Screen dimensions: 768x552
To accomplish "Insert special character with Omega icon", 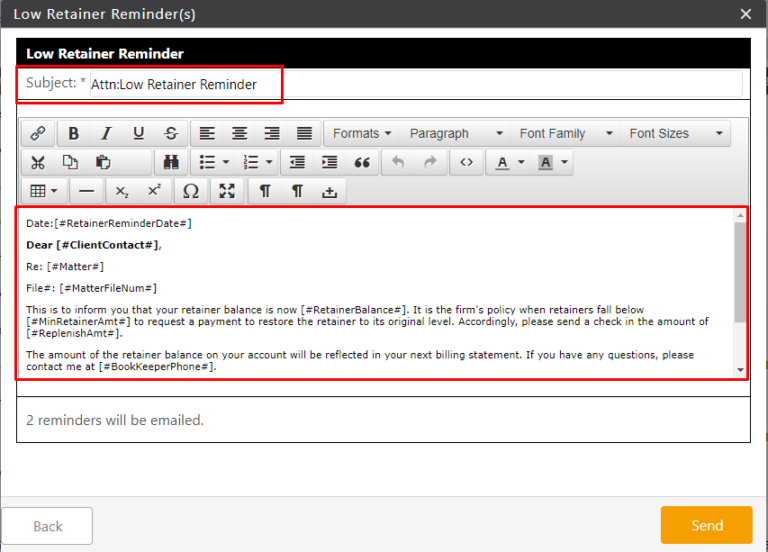I will (x=190, y=191).
